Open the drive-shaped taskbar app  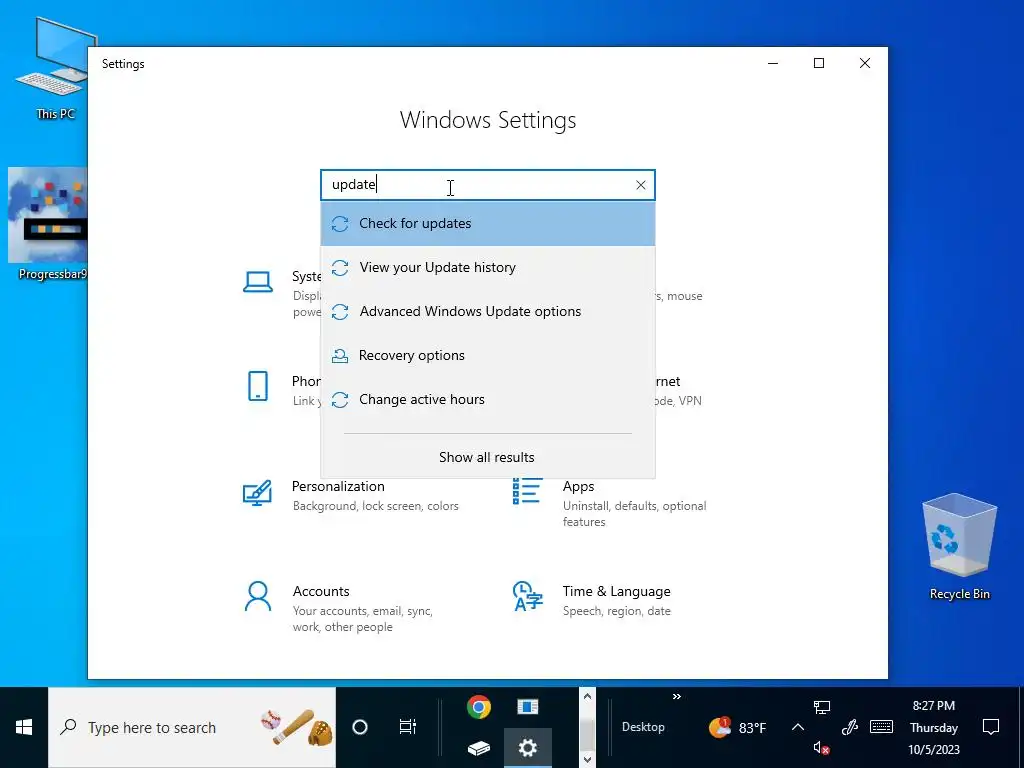pyautogui.click(x=479, y=748)
